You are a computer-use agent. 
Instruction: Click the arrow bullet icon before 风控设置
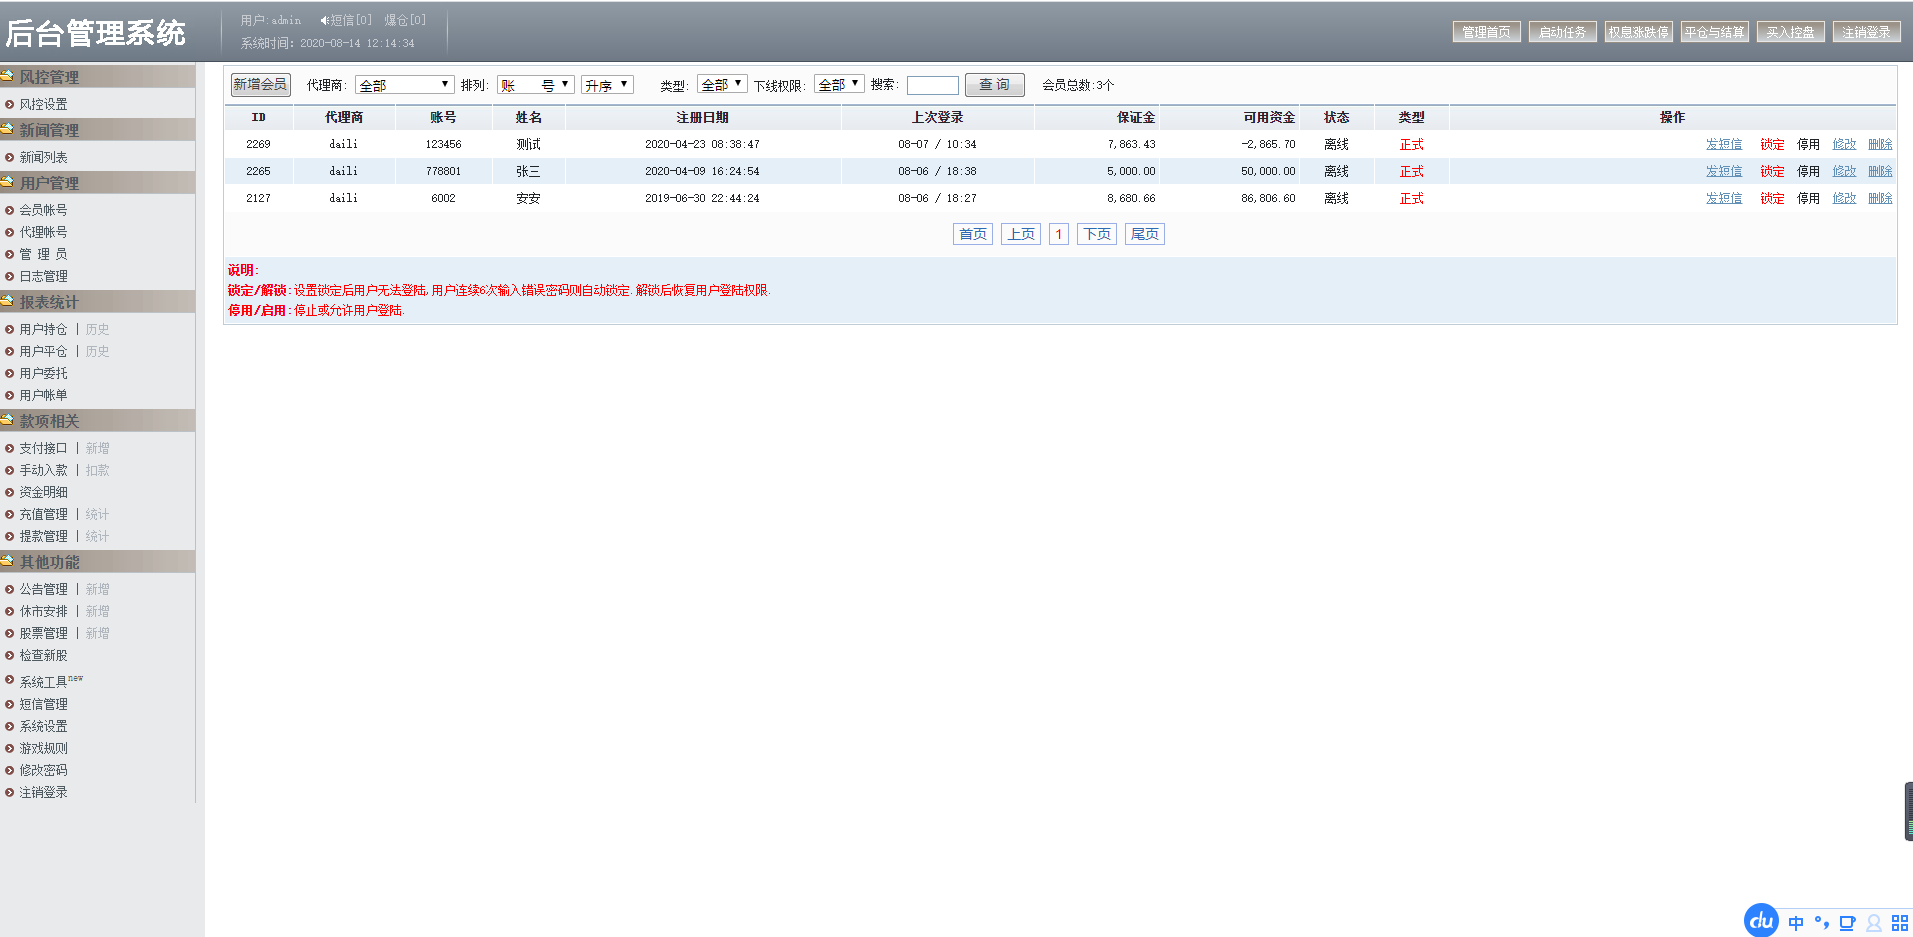pyautogui.click(x=10, y=104)
